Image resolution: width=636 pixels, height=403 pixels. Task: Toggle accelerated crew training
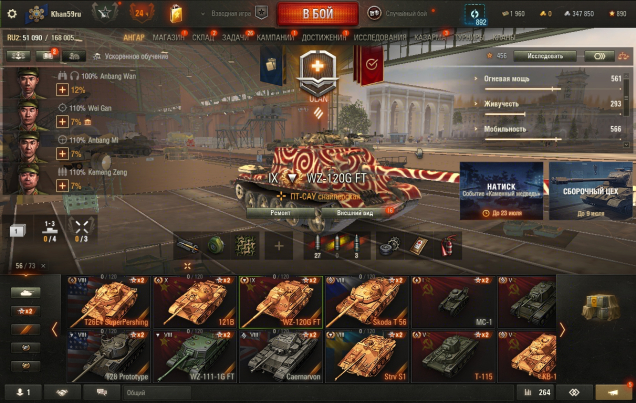131,56
